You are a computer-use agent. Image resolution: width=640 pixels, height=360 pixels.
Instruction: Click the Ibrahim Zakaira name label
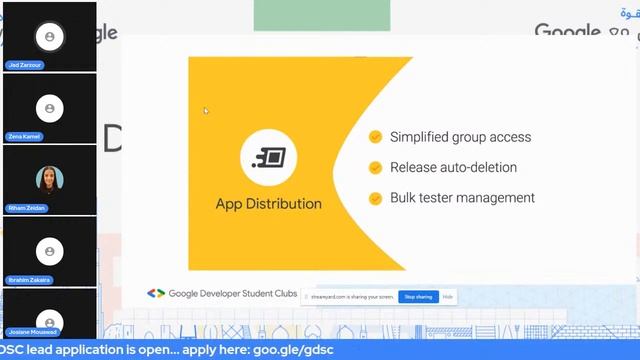29,280
